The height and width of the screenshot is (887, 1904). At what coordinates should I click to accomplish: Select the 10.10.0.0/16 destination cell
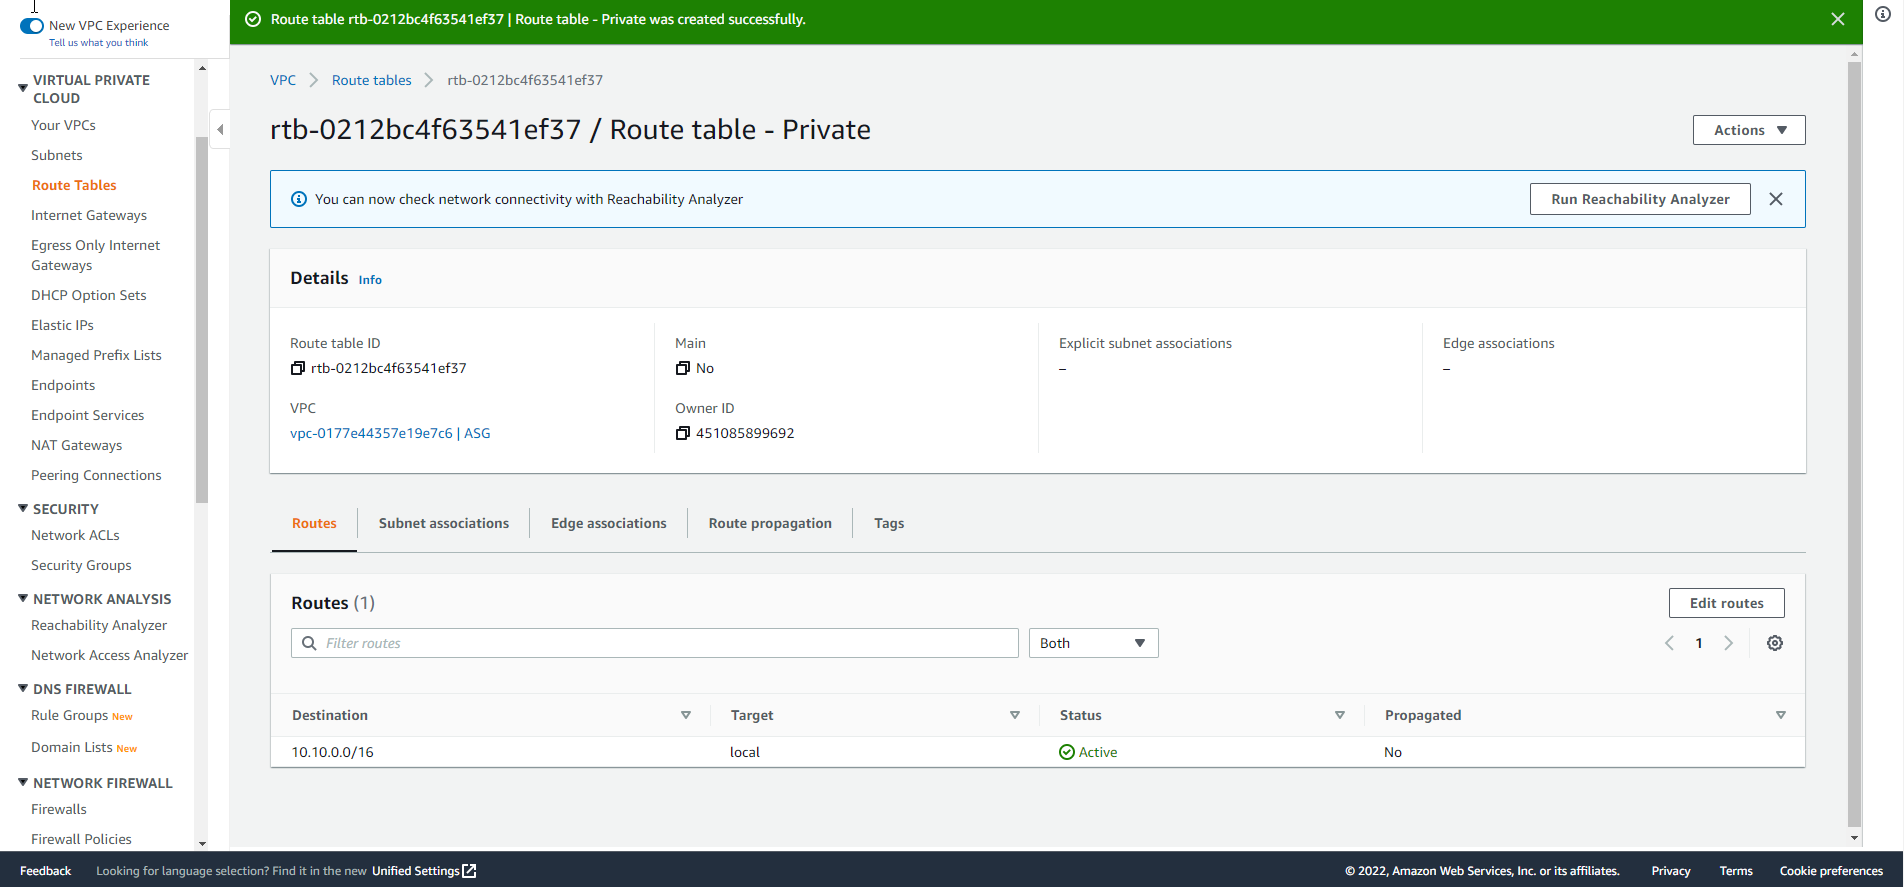click(x=332, y=752)
